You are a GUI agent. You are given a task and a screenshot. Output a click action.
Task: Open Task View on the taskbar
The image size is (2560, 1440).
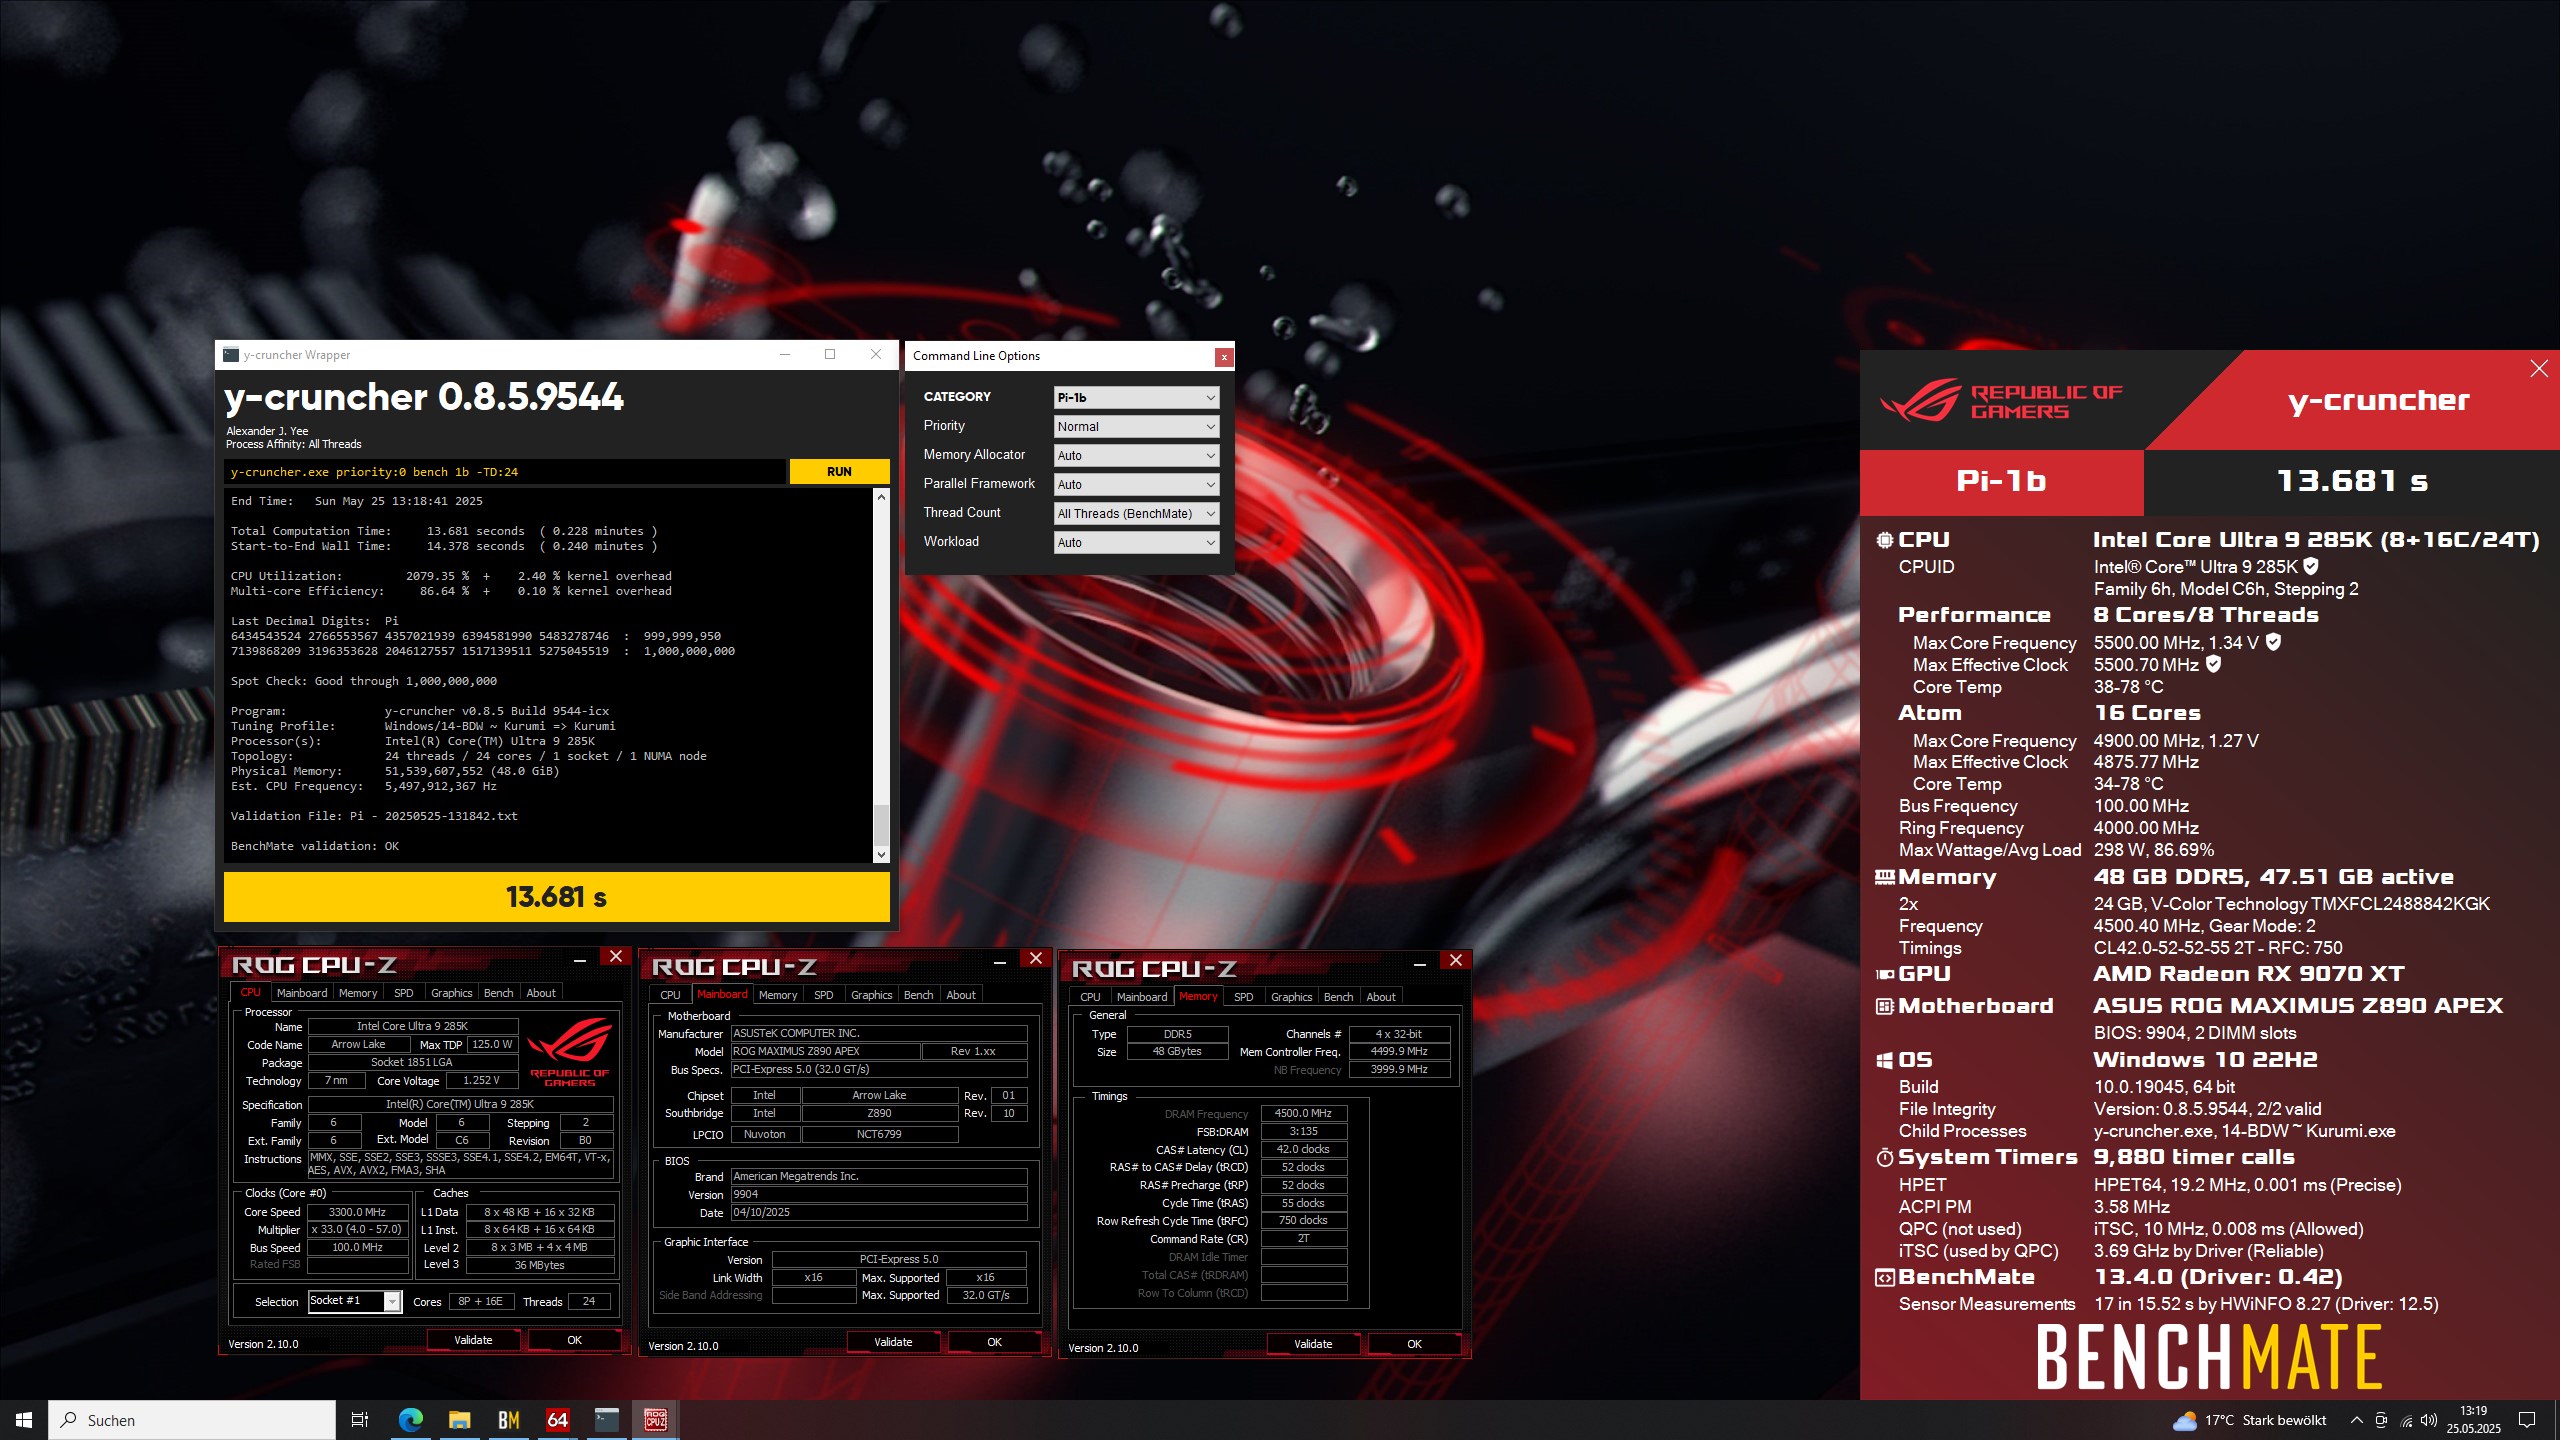coord(360,1420)
